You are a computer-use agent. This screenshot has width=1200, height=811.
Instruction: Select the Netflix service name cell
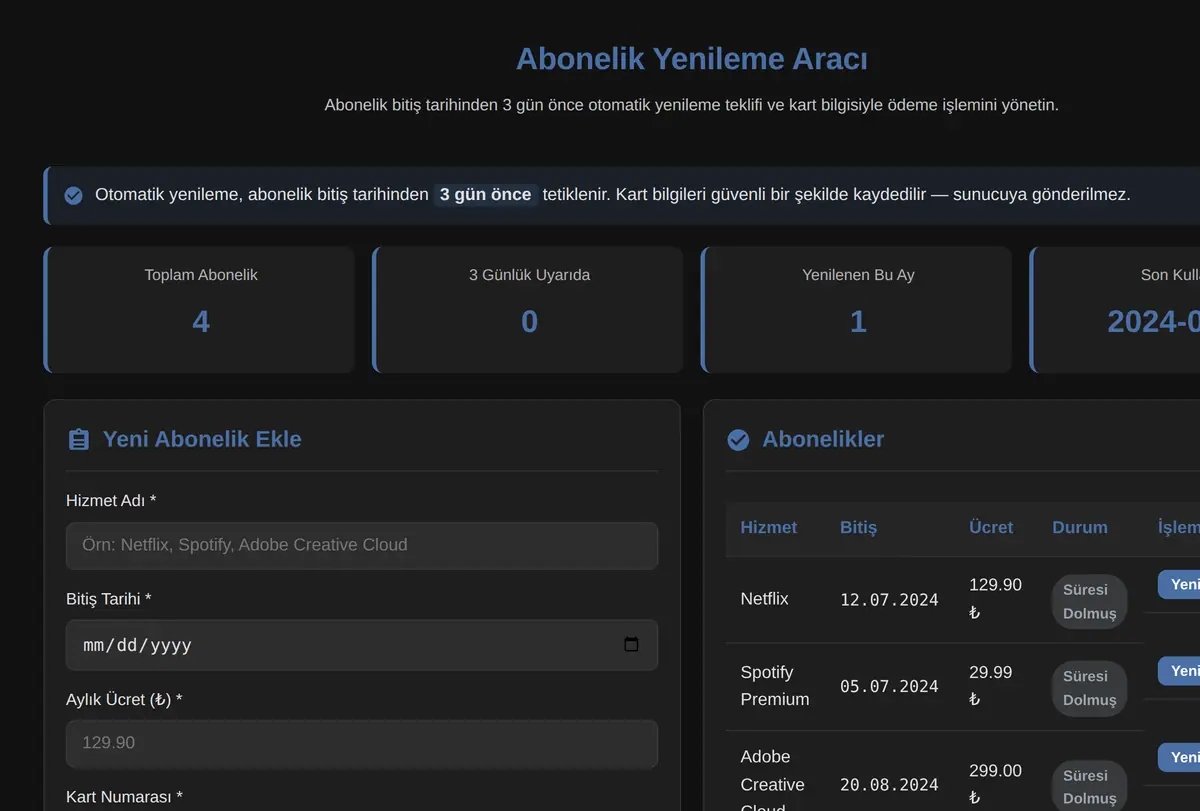[x=765, y=599]
